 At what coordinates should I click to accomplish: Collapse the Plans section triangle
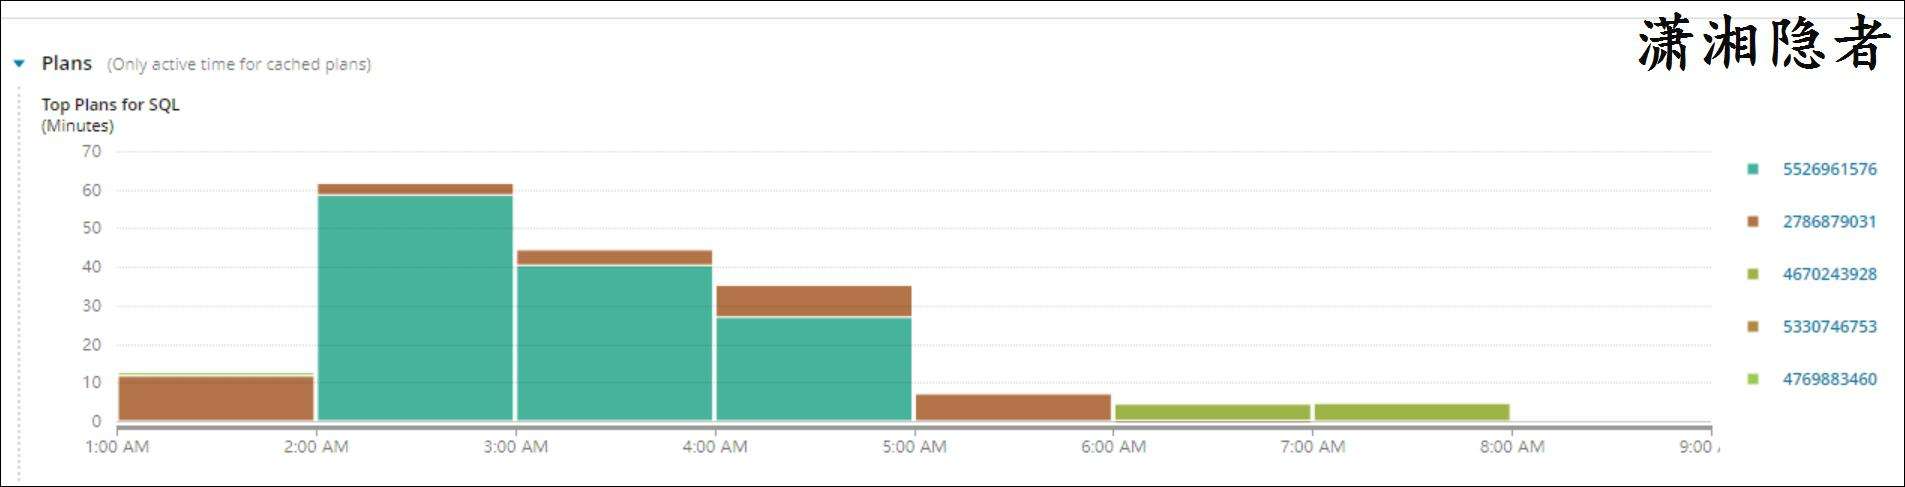point(19,64)
